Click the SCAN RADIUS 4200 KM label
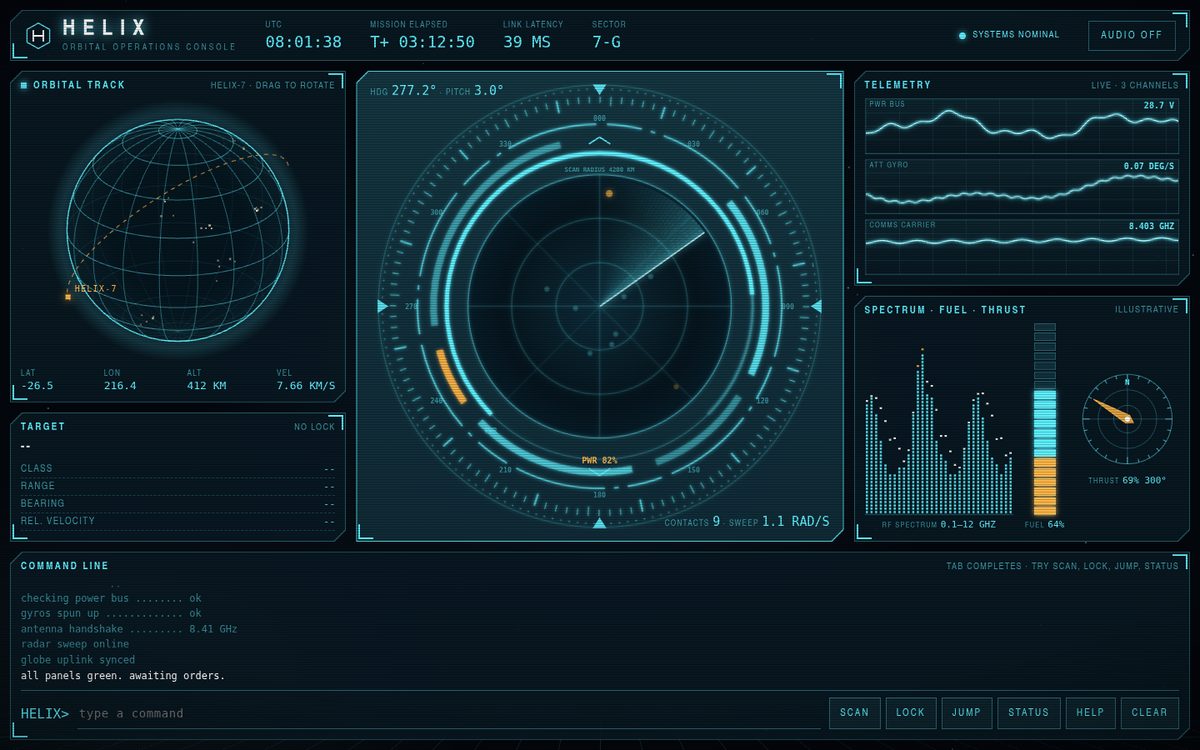Image resolution: width=1200 pixels, height=750 pixels. [x=599, y=169]
